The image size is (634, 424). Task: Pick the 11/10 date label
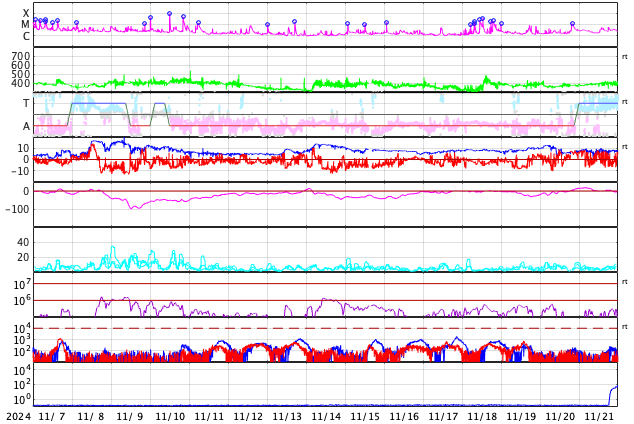coord(170,416)
